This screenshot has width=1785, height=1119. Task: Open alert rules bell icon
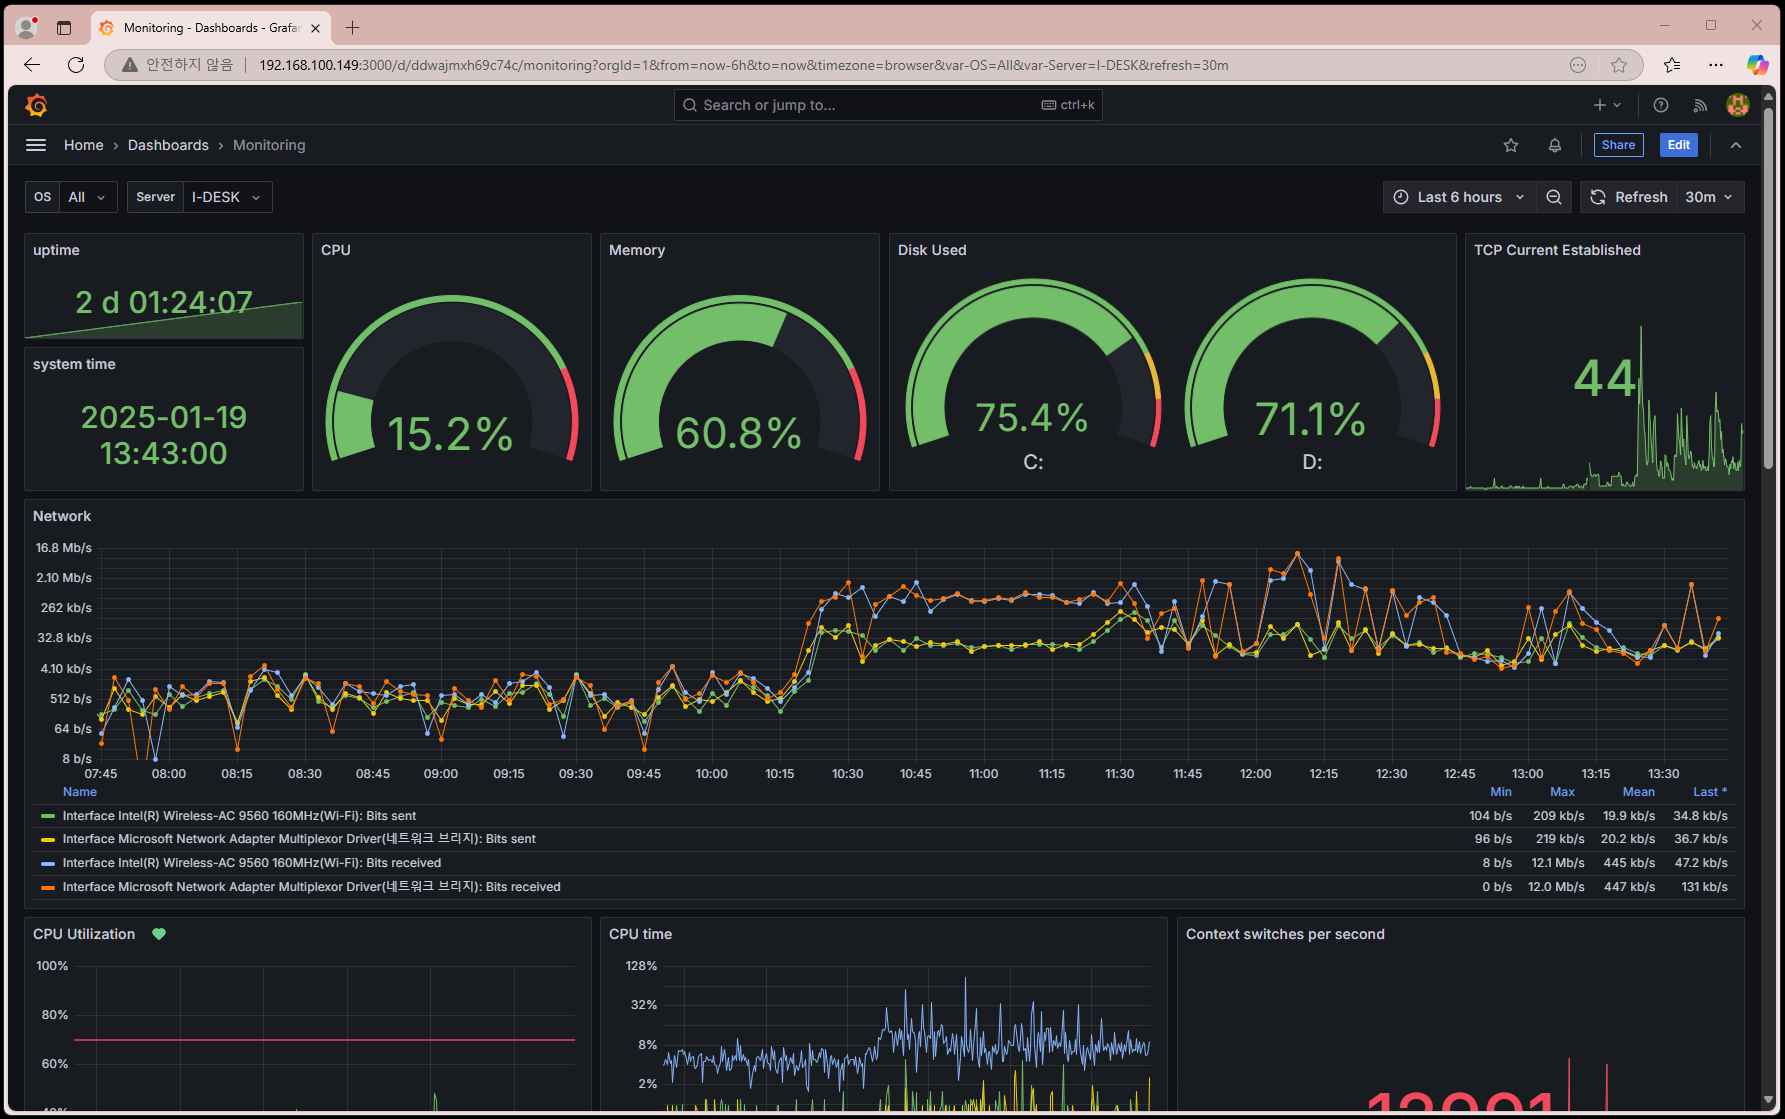tap(1555, 145)
